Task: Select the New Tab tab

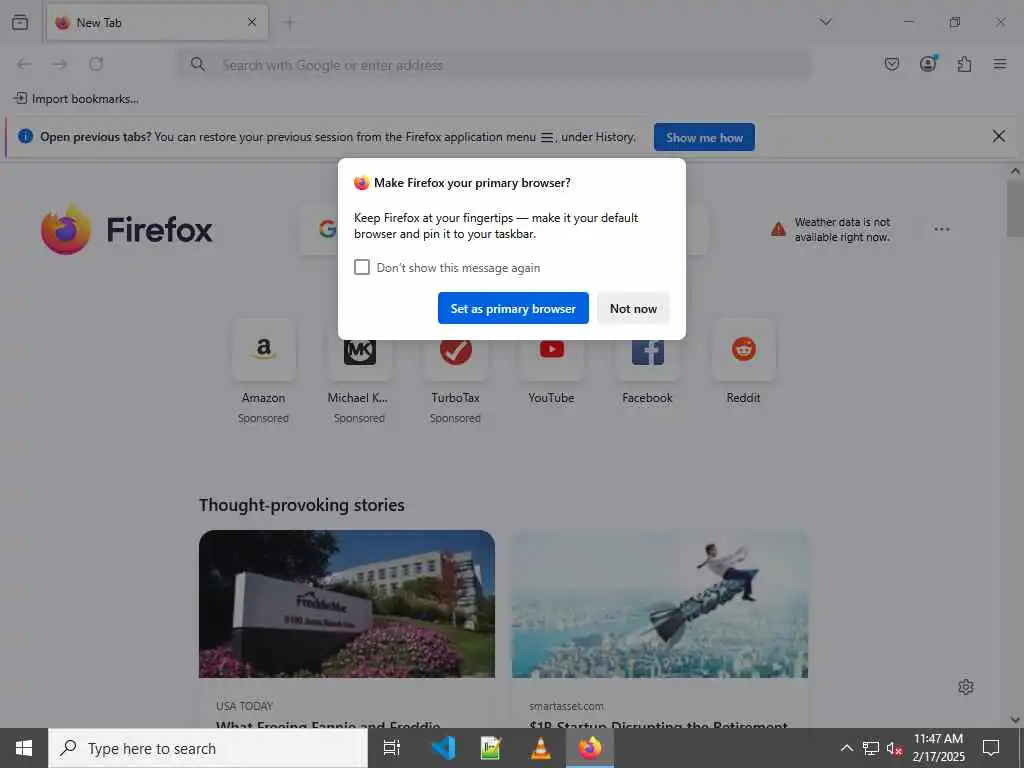Action: [157, 23]
